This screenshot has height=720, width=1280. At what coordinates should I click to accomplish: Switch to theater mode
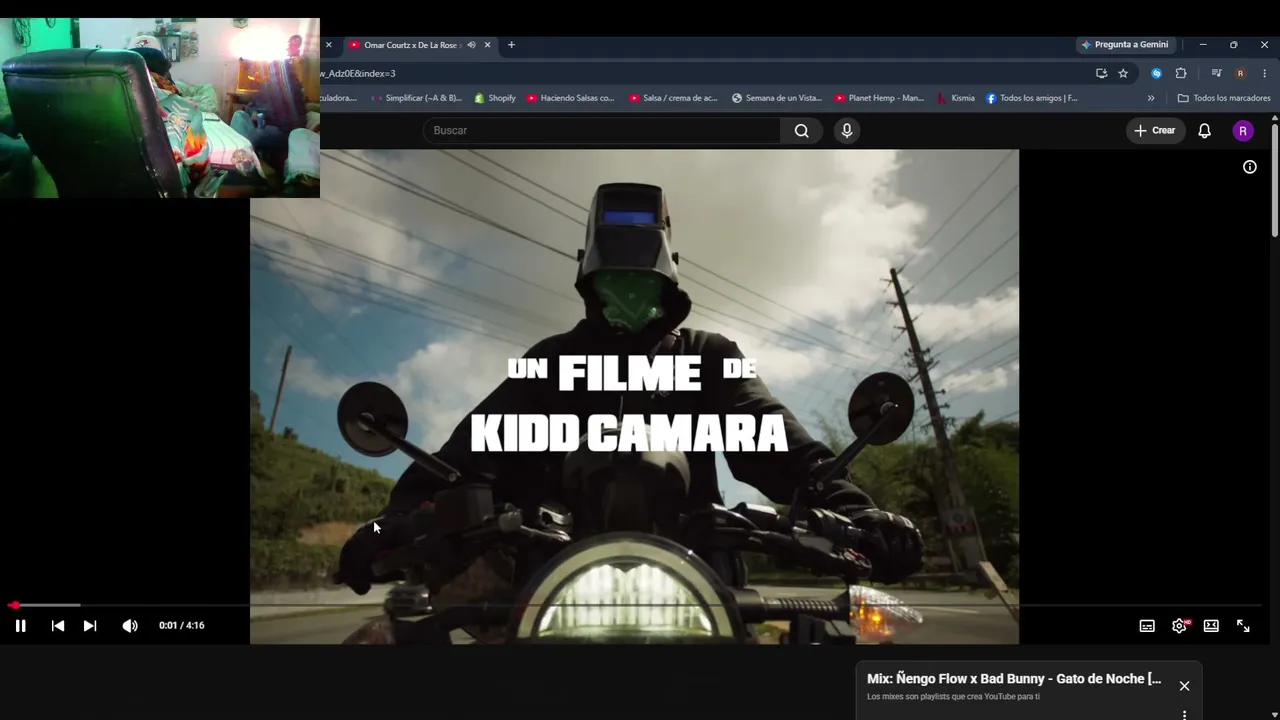1211,626
